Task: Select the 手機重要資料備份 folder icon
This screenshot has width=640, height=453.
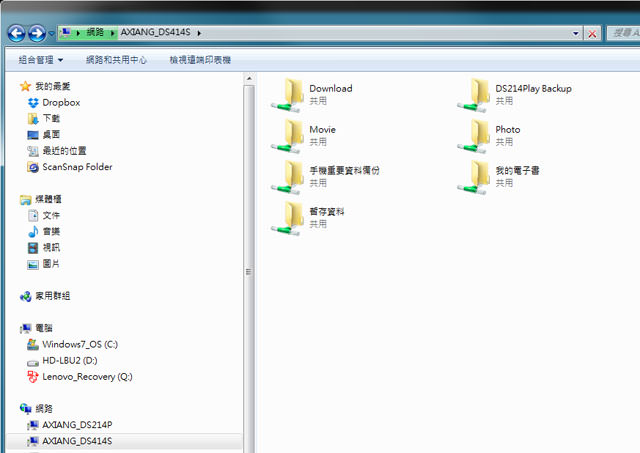Action: [288, 177]
